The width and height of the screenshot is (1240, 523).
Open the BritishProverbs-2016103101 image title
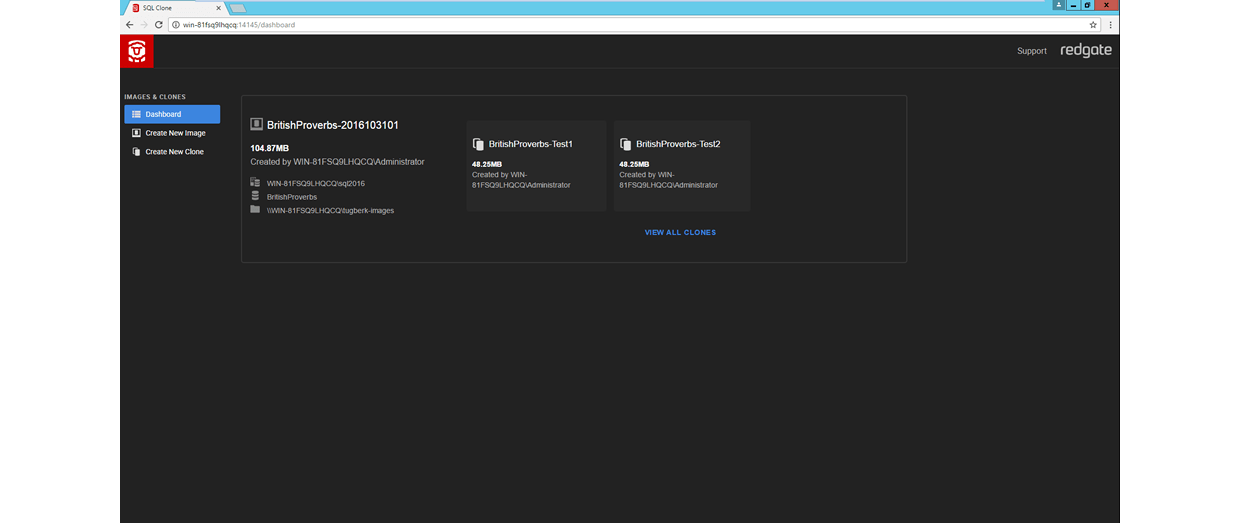click(333, 125)
